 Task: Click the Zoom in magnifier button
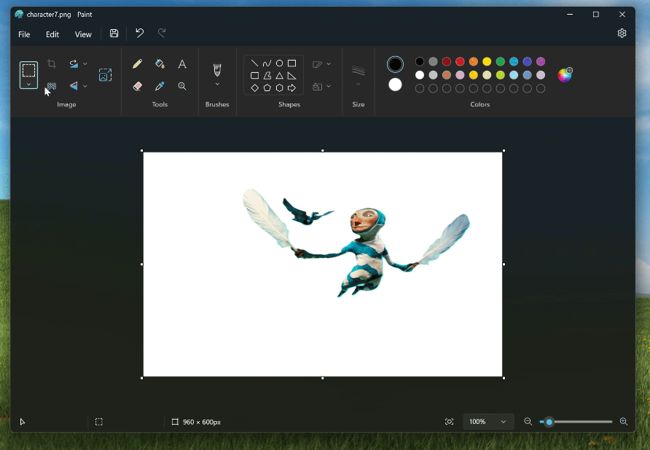[623, 421]
